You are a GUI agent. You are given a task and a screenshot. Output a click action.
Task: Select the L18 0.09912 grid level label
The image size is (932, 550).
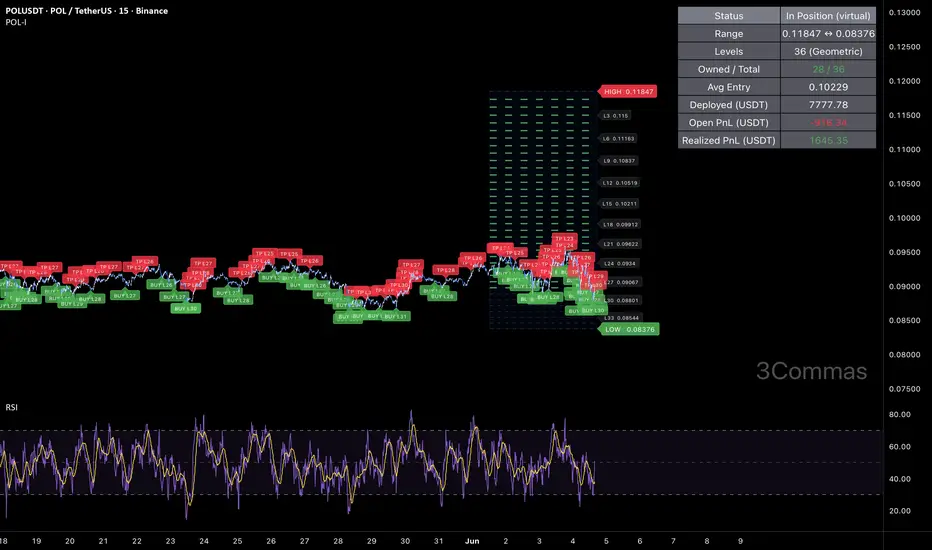[619, 225]
